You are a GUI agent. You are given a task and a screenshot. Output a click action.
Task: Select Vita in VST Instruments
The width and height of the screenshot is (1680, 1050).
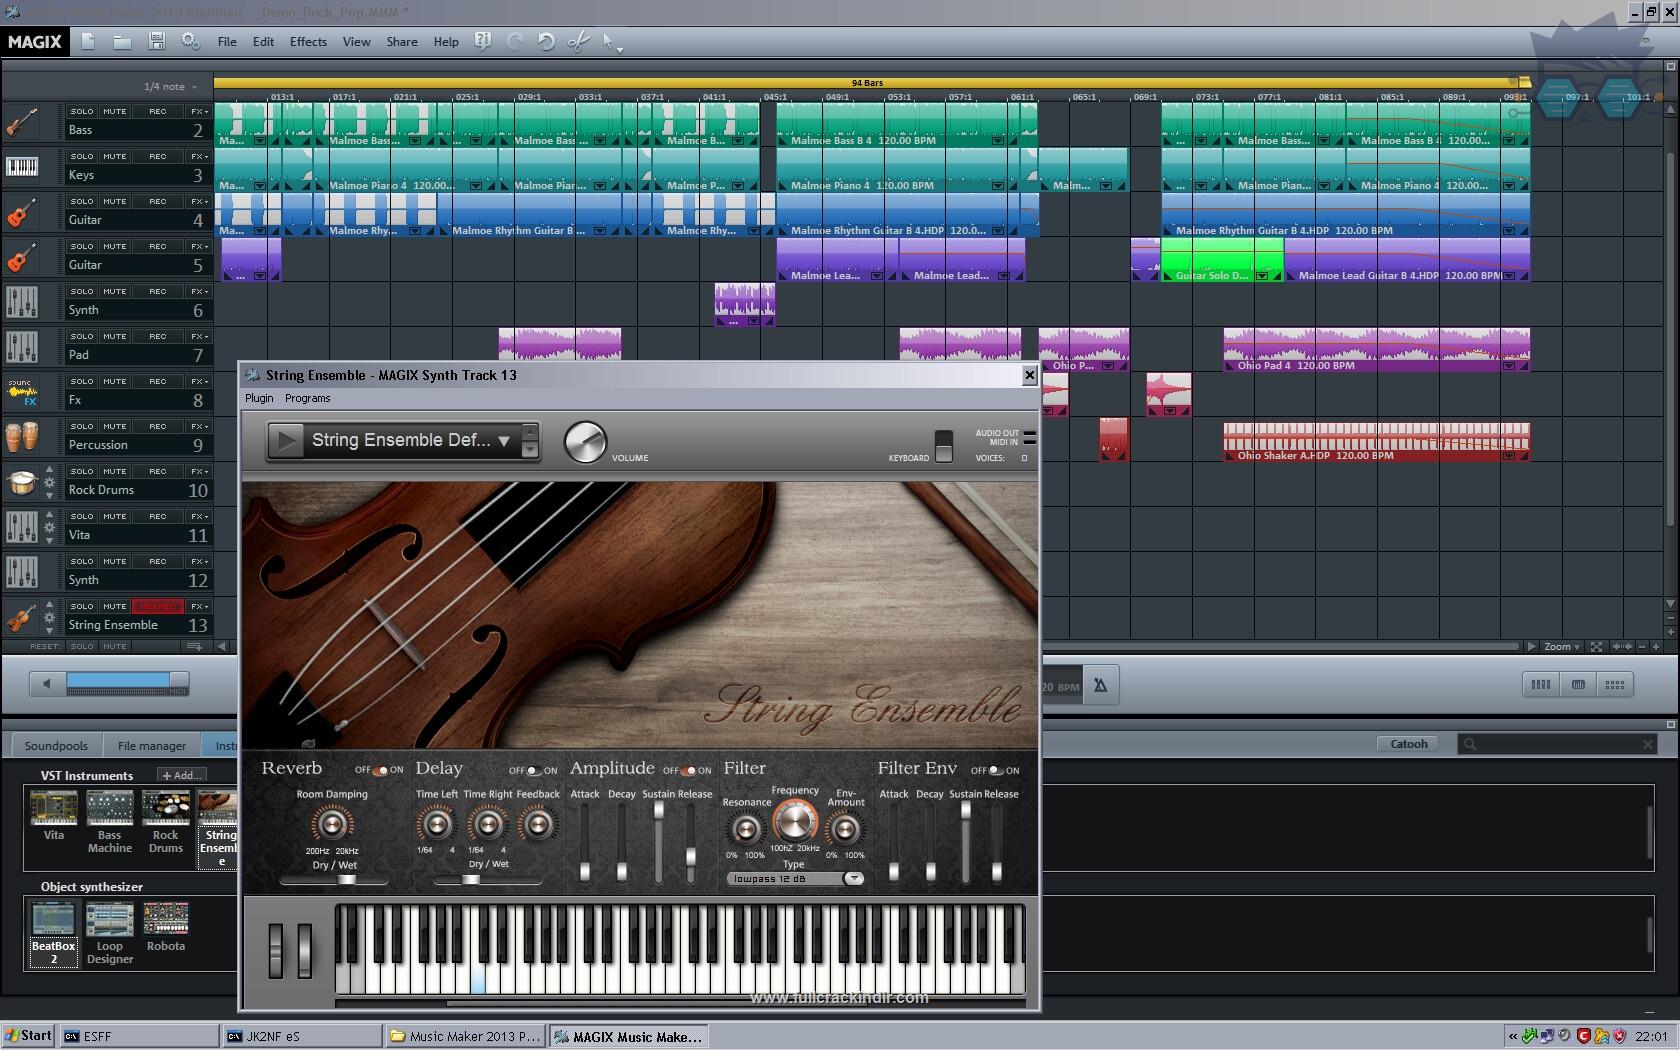click(53, 816)
